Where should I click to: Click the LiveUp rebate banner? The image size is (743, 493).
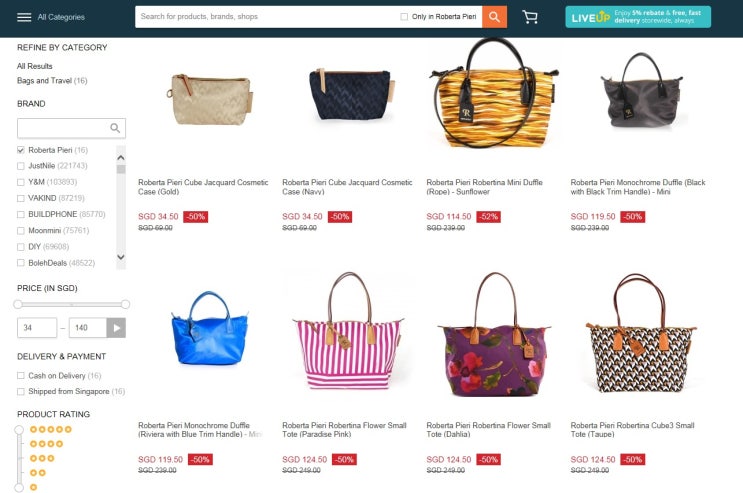point(638,17)
